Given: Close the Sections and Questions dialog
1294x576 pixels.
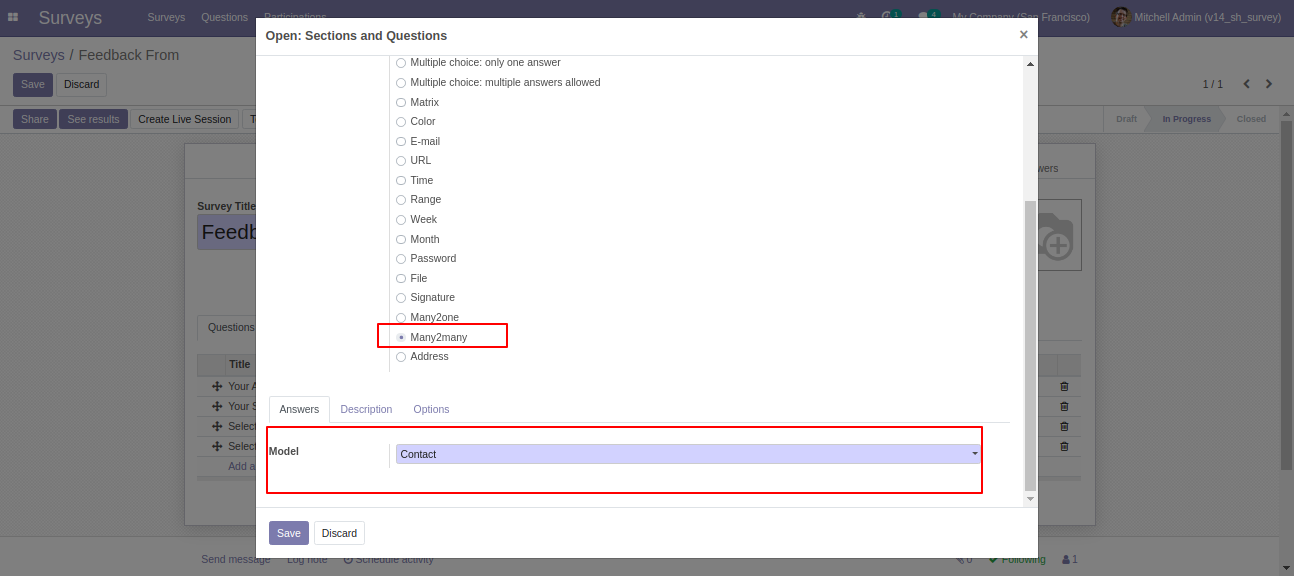Looking at the screenshot, I should [1023, 35].
